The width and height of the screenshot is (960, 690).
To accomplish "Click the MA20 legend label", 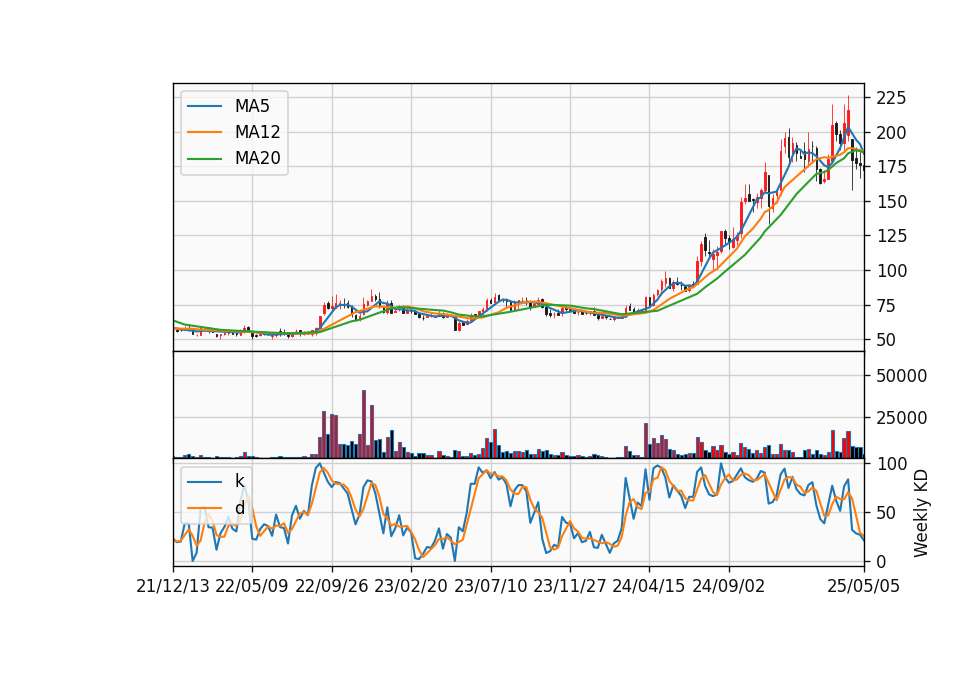I will pyautogui.click(x=257, y=158).
